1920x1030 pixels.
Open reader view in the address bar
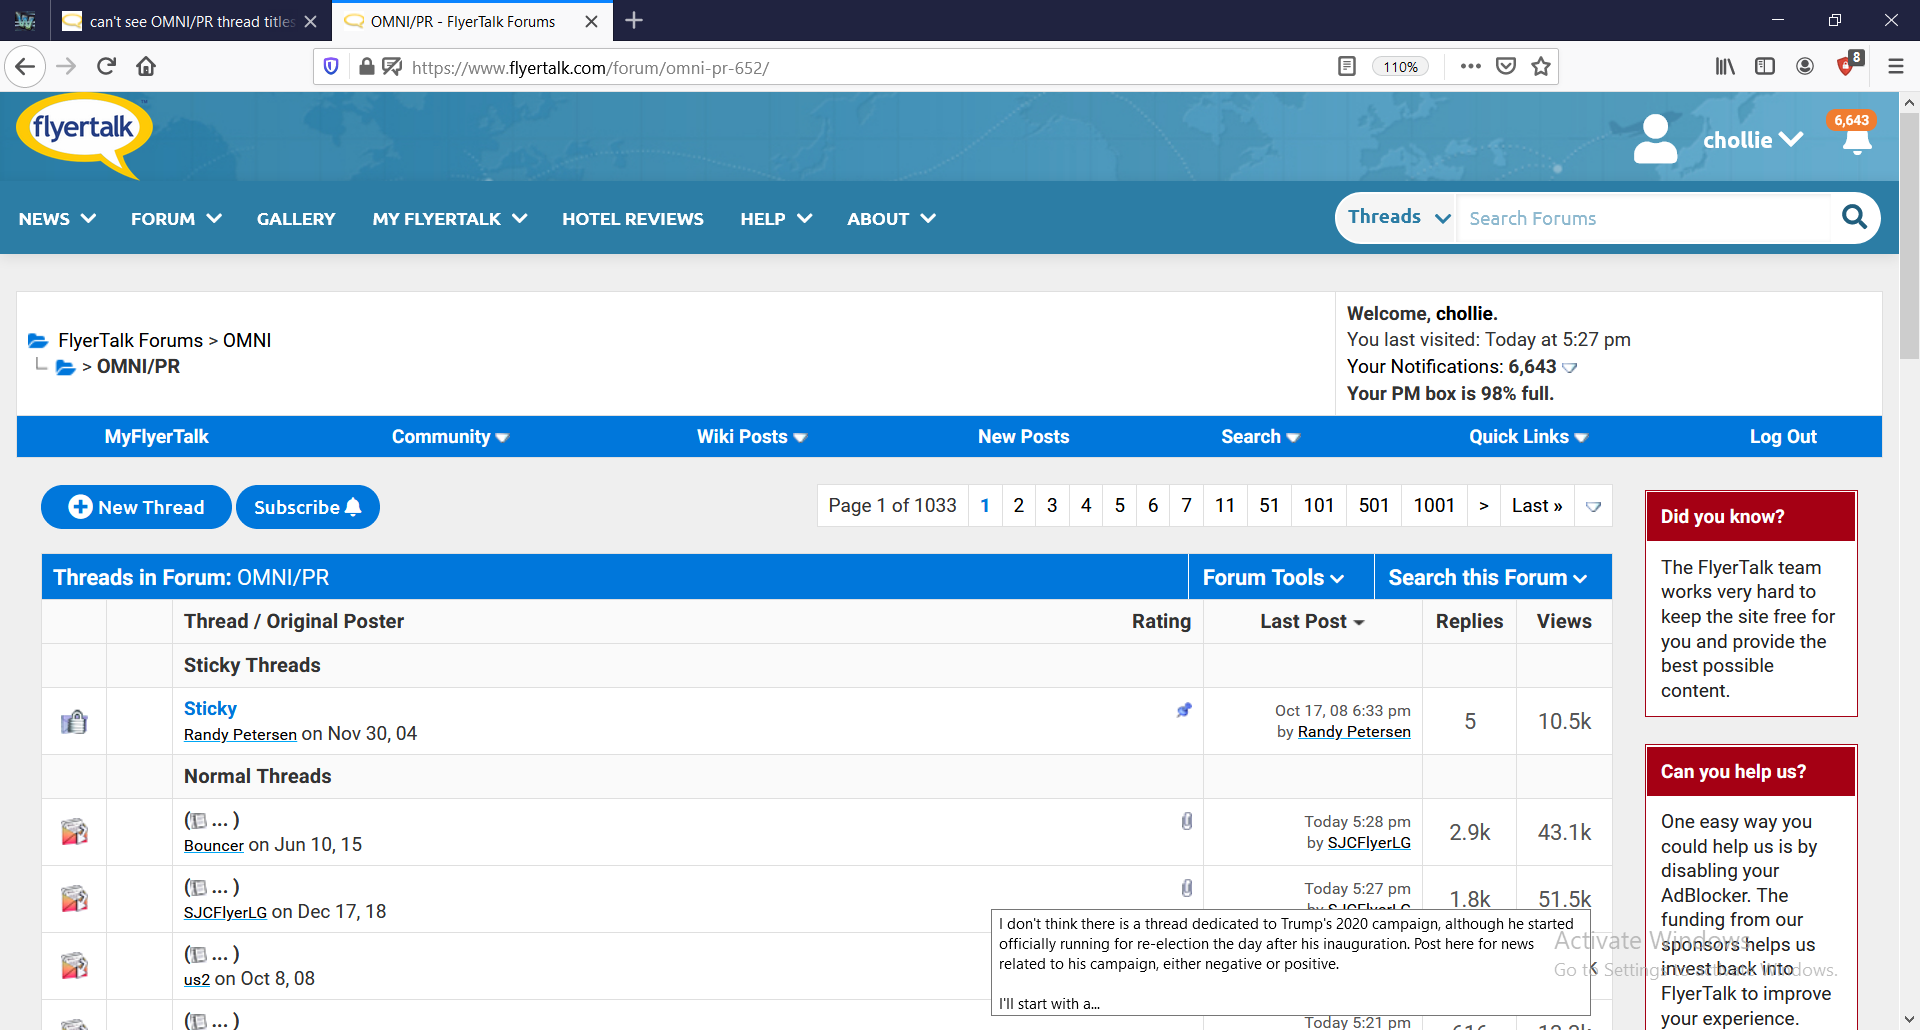pos(1346,66)
